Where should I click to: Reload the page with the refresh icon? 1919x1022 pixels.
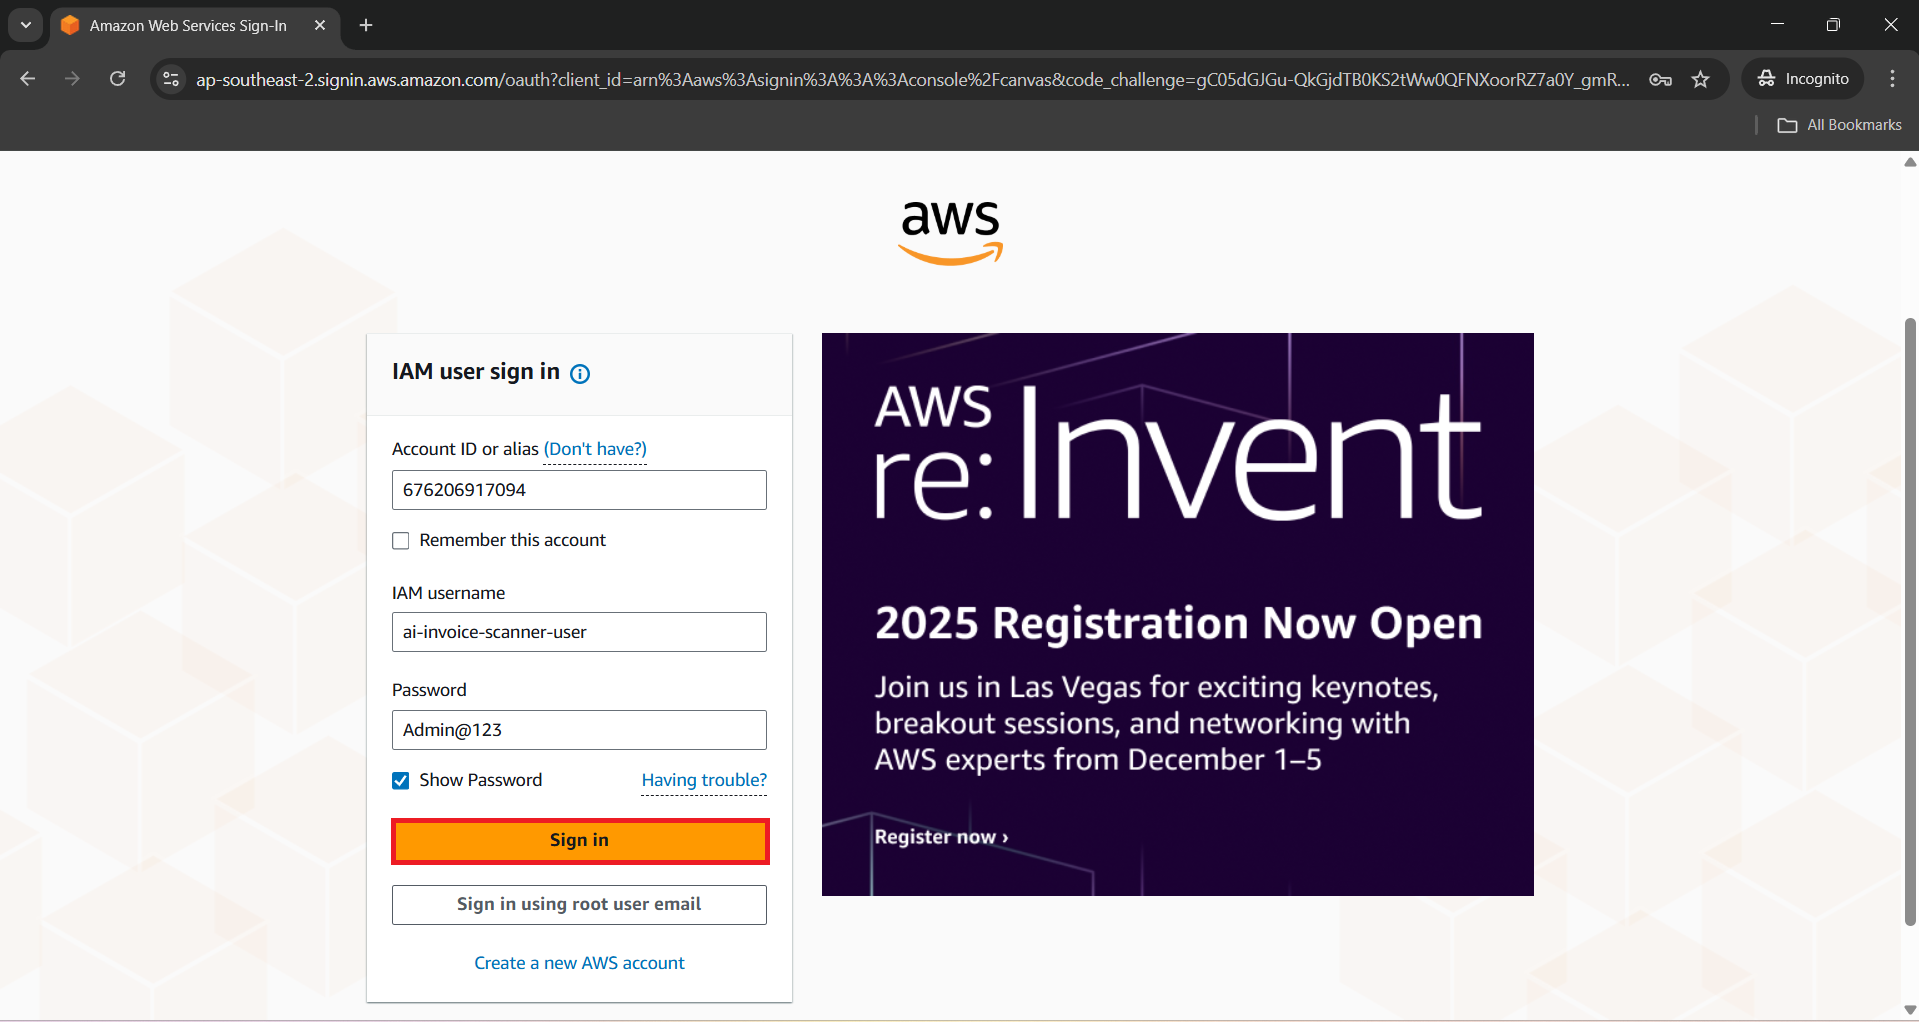[x=118, y=79]
